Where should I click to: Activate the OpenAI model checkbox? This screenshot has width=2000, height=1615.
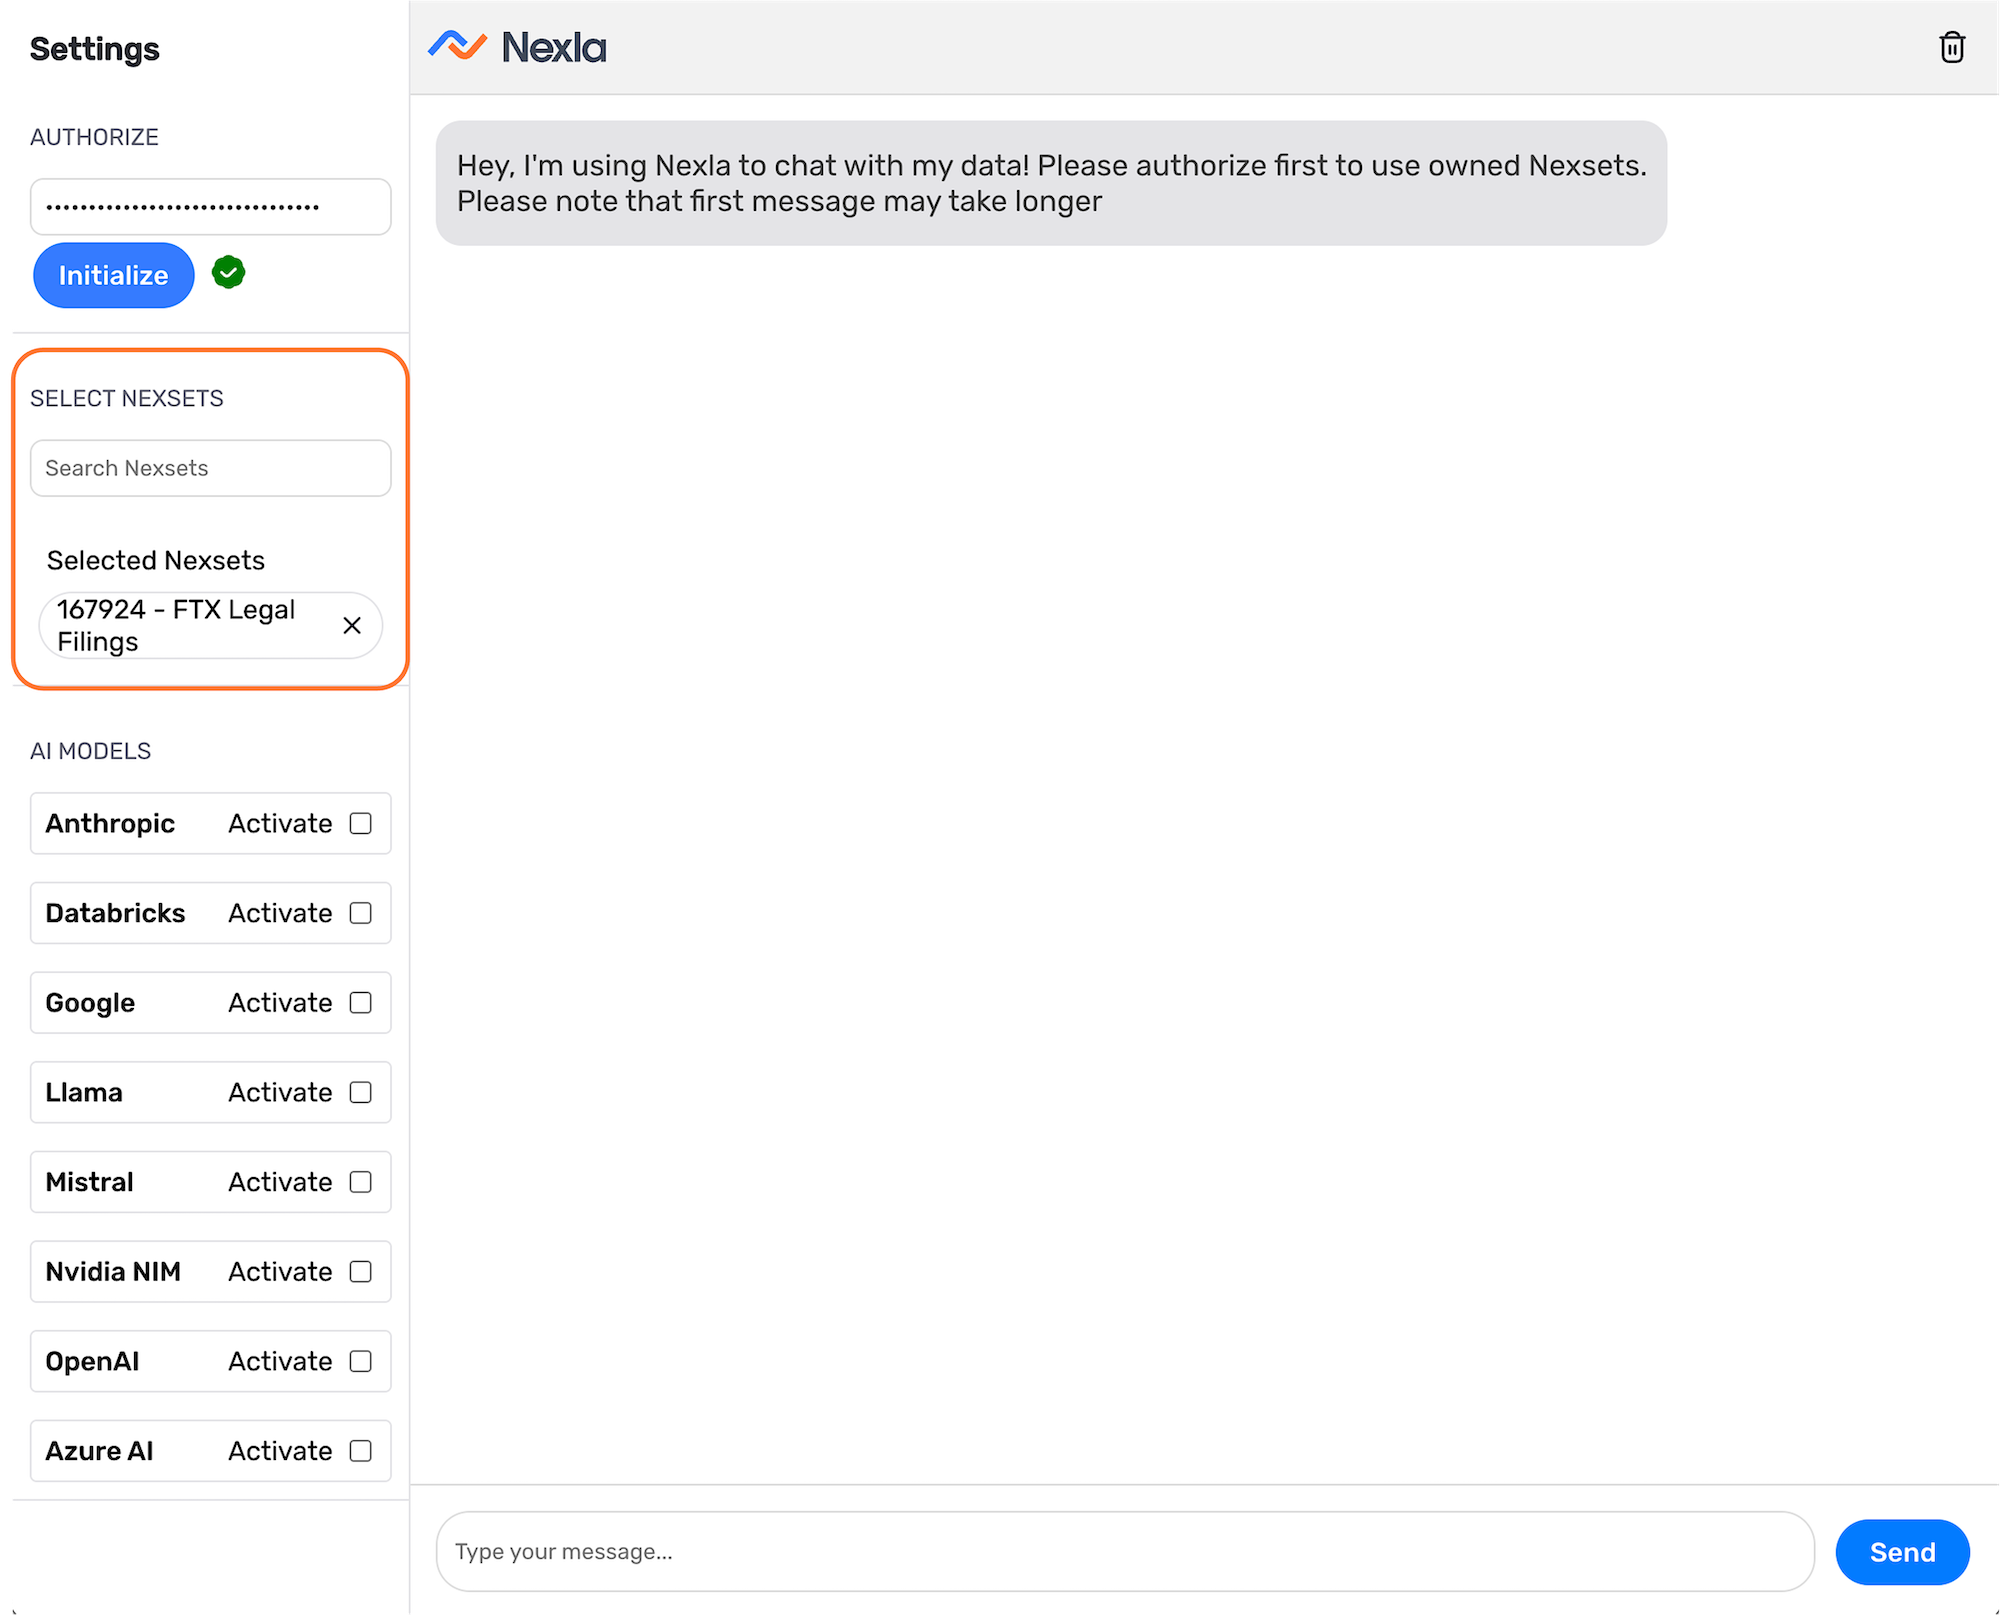coord(361,1361)
